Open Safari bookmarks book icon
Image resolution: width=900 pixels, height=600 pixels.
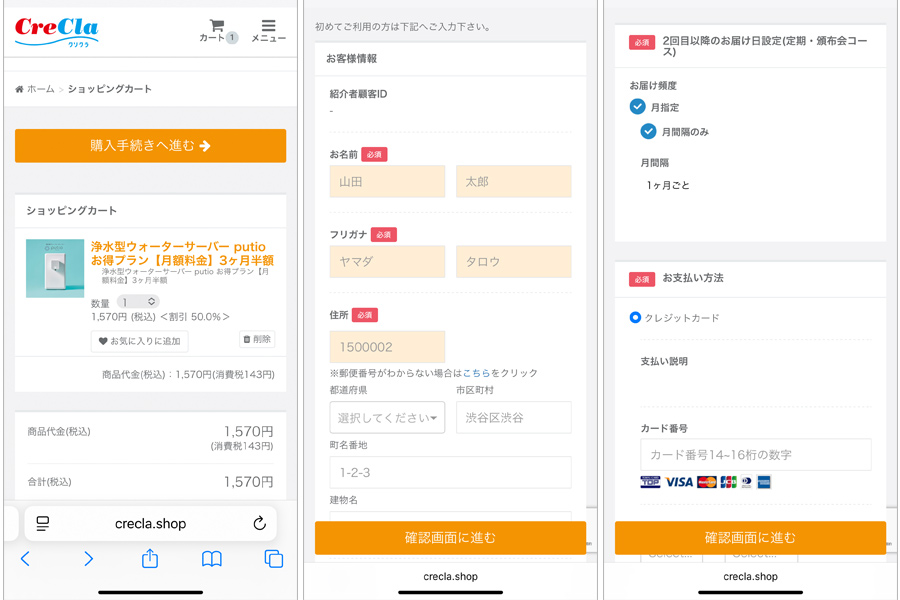click(212, 559)
